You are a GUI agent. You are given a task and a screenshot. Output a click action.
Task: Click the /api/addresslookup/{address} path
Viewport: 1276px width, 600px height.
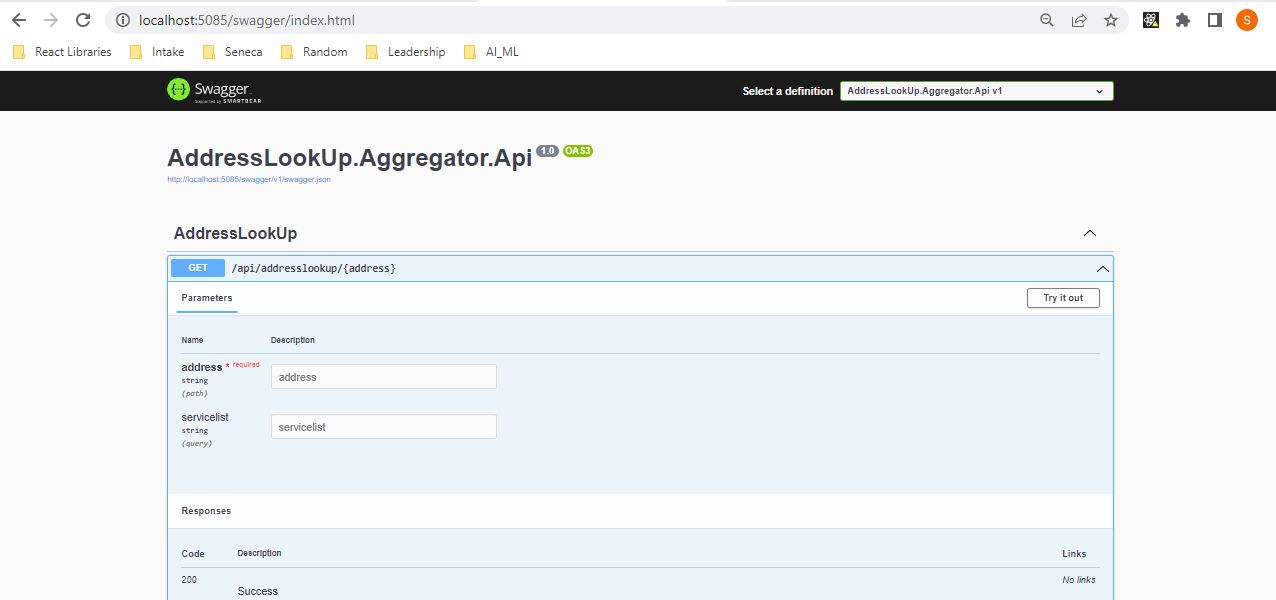click(x=313, y=268)
